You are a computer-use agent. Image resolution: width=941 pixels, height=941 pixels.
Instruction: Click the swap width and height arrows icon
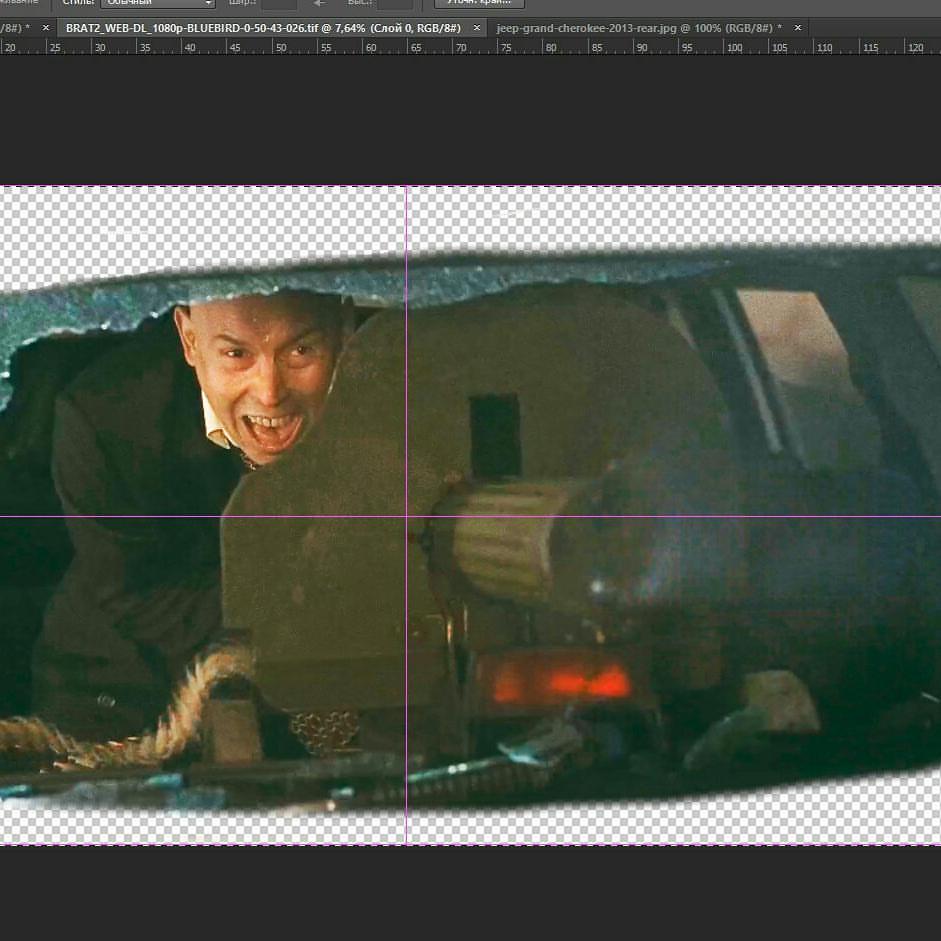pyautogui.click(x=320, y=3)
